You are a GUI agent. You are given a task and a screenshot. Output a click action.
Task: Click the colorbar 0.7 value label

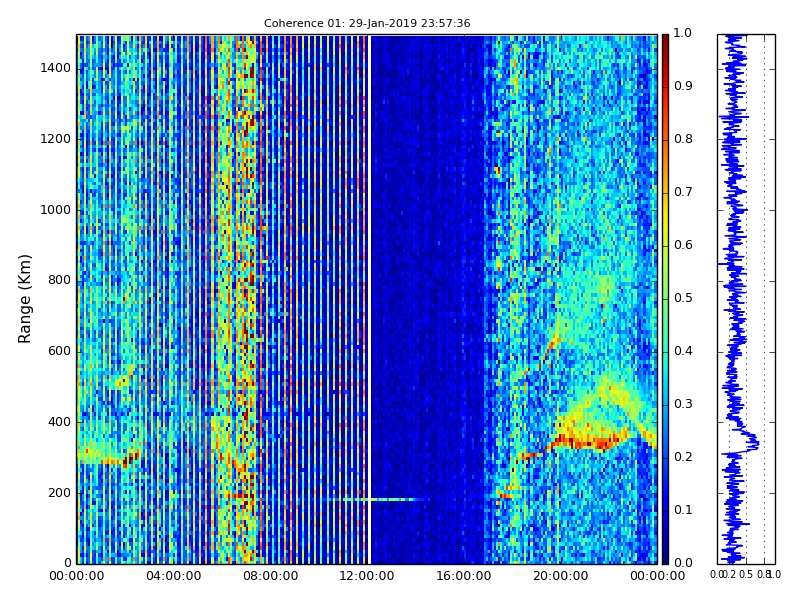[683, 192]
